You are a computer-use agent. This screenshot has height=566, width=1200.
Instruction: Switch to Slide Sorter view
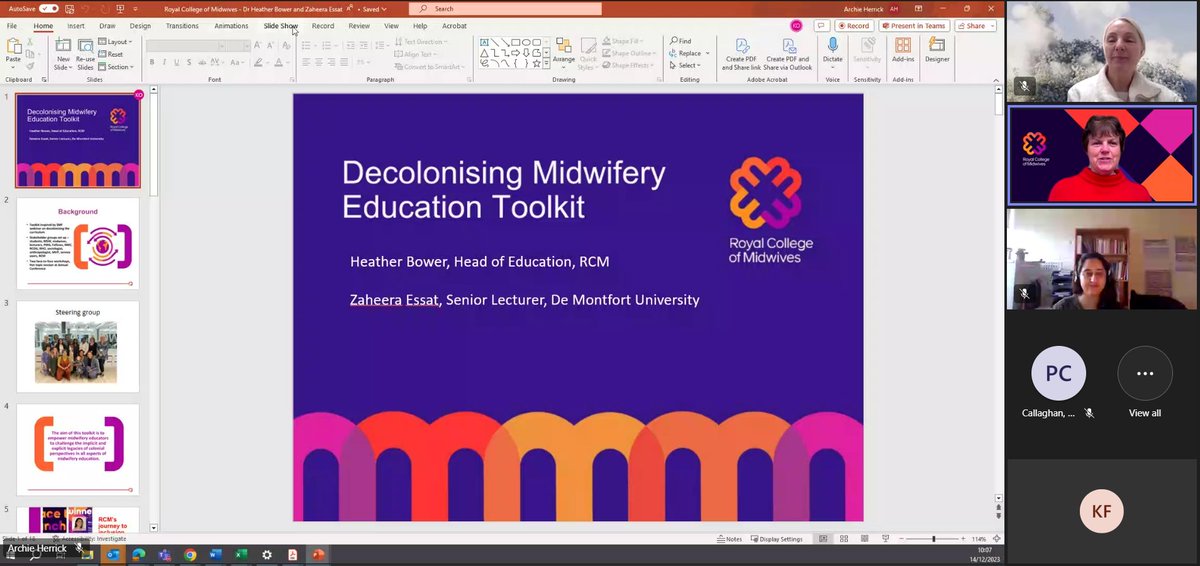click(x=845, y=539)
